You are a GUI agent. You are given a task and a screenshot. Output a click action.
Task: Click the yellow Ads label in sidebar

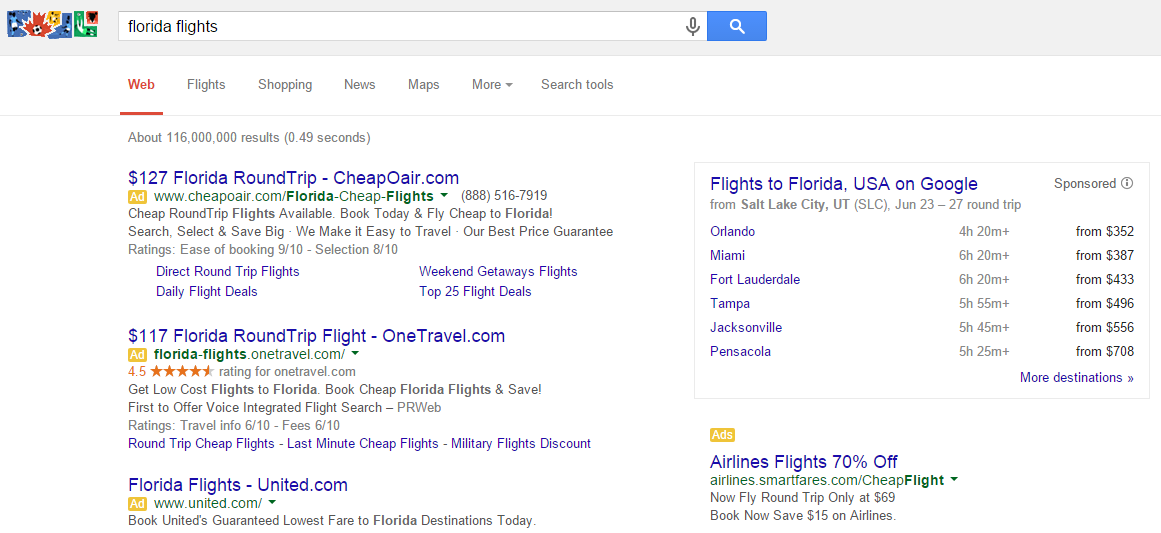722,435
